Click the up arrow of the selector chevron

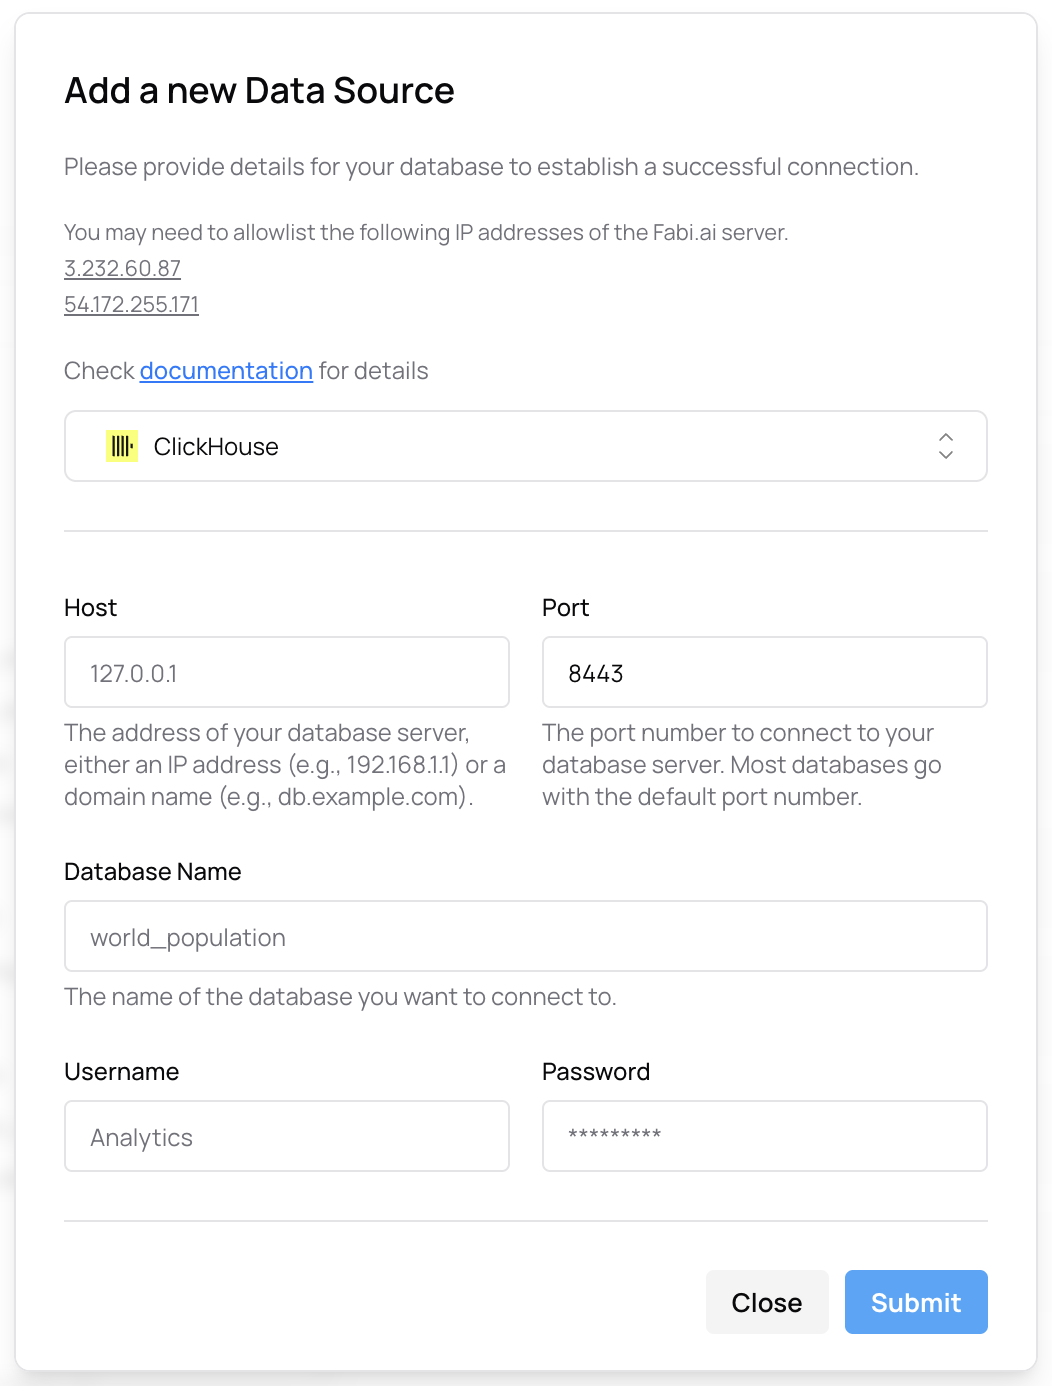click(946, 439)
